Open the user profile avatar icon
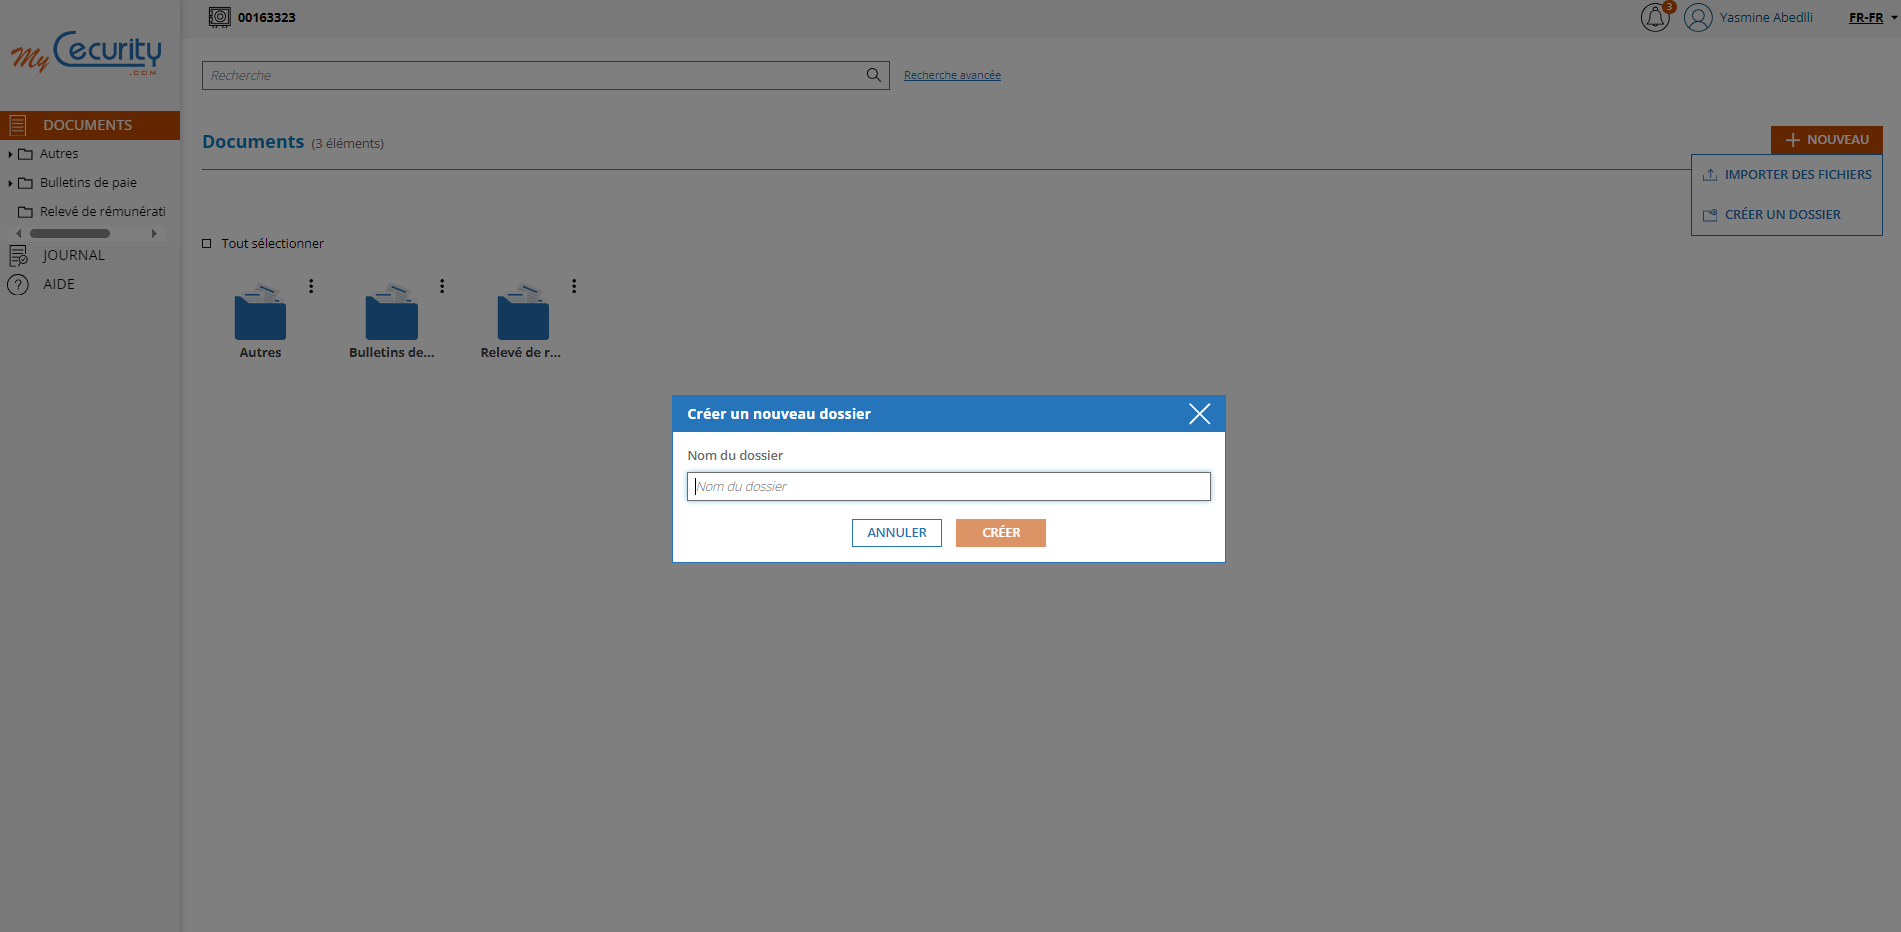 tap(1697, 18)
